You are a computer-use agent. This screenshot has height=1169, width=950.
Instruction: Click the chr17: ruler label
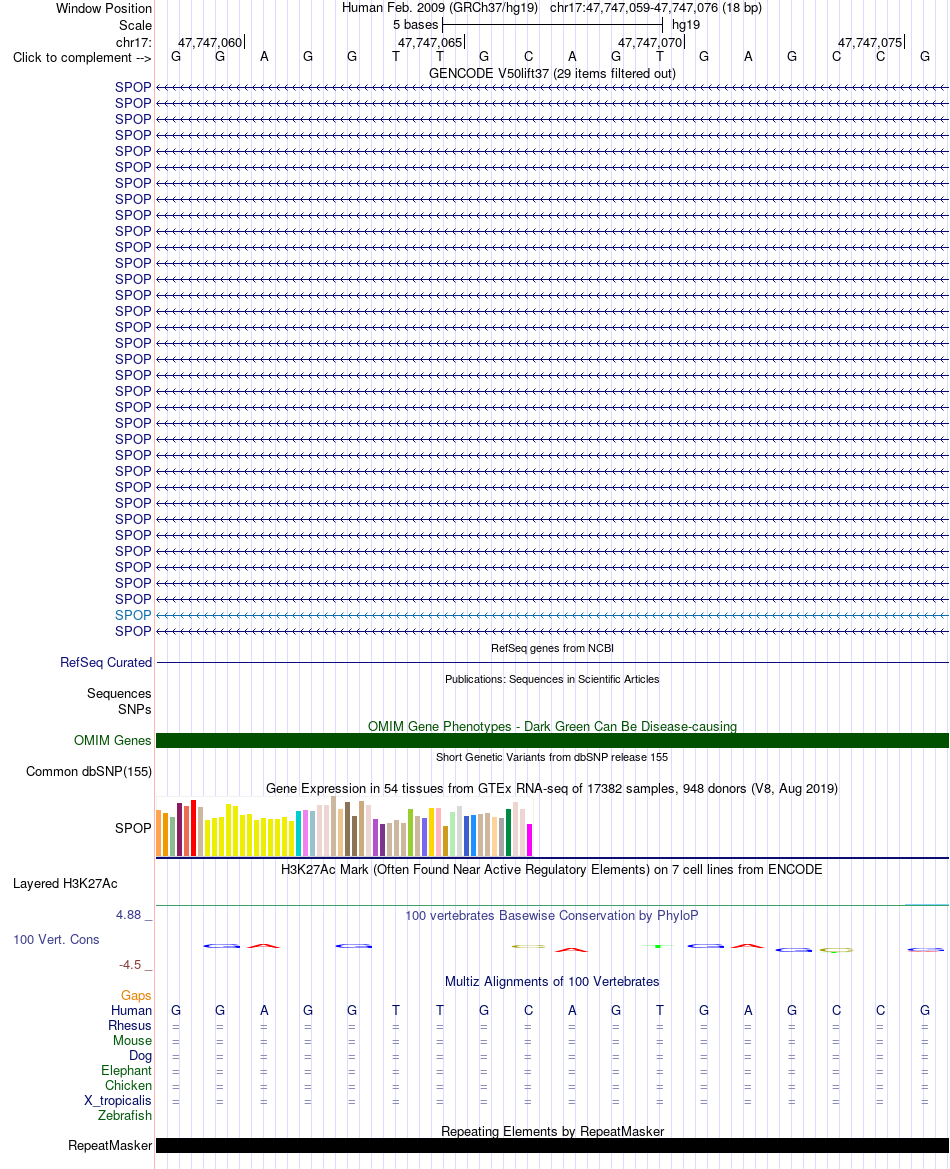click(133, 42)
